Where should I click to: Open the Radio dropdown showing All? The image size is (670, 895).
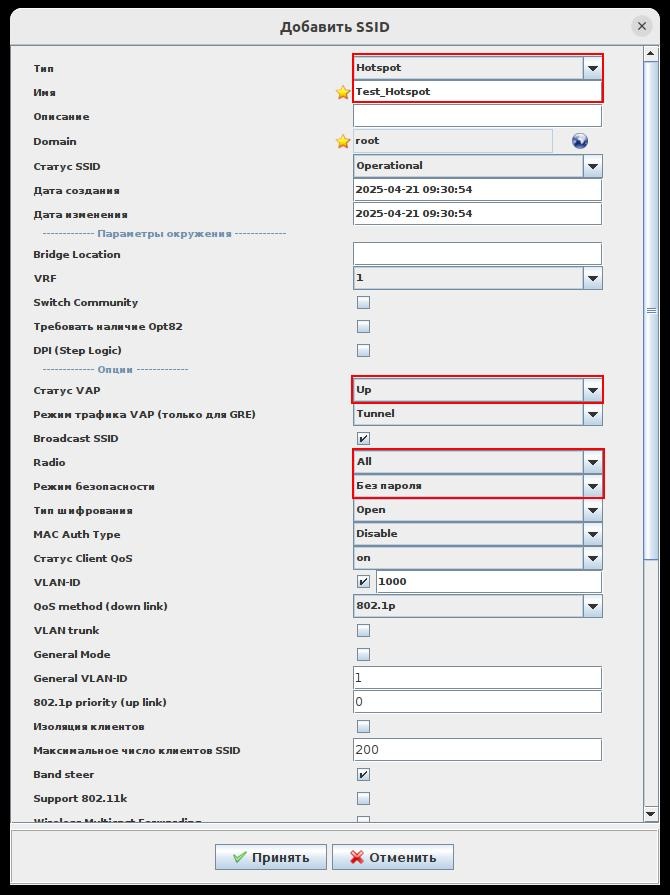tap(478, 462)
